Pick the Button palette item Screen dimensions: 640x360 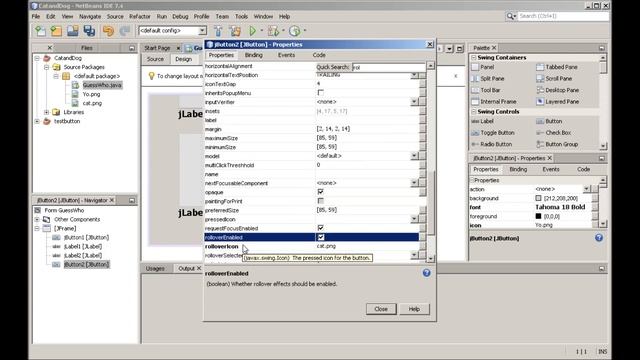click(549, 121)
